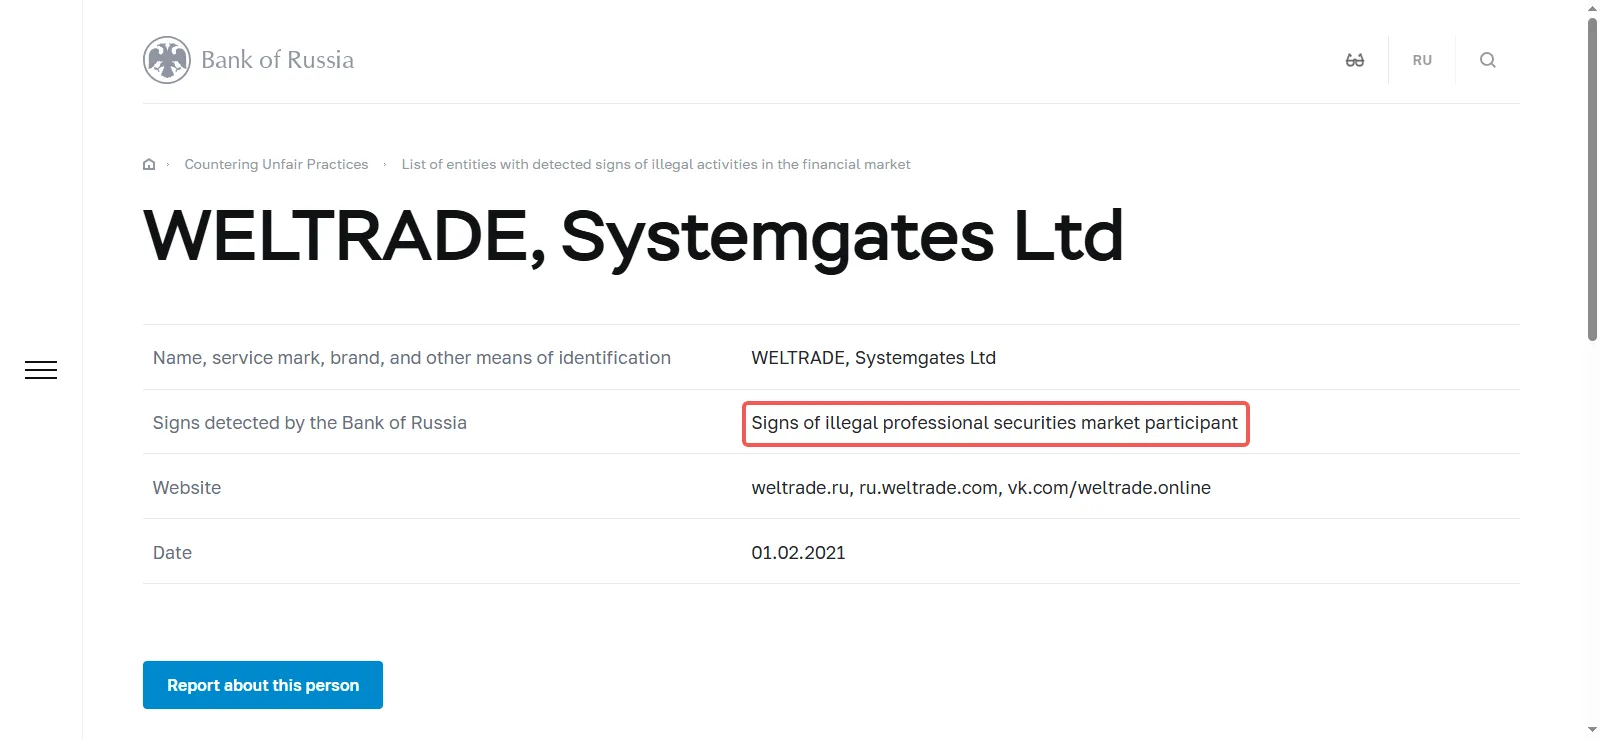This screenshot has height=739, width=1600.
Task: Go to the home breadcrumb icon
Action: (x=149, y=164)
